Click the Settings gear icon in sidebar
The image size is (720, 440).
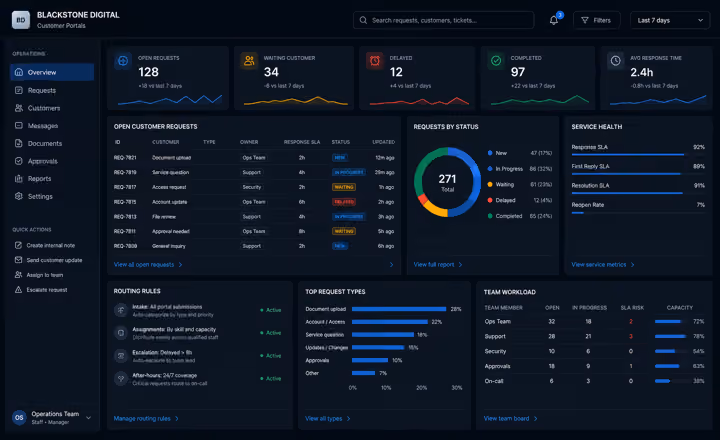(19, 196)
